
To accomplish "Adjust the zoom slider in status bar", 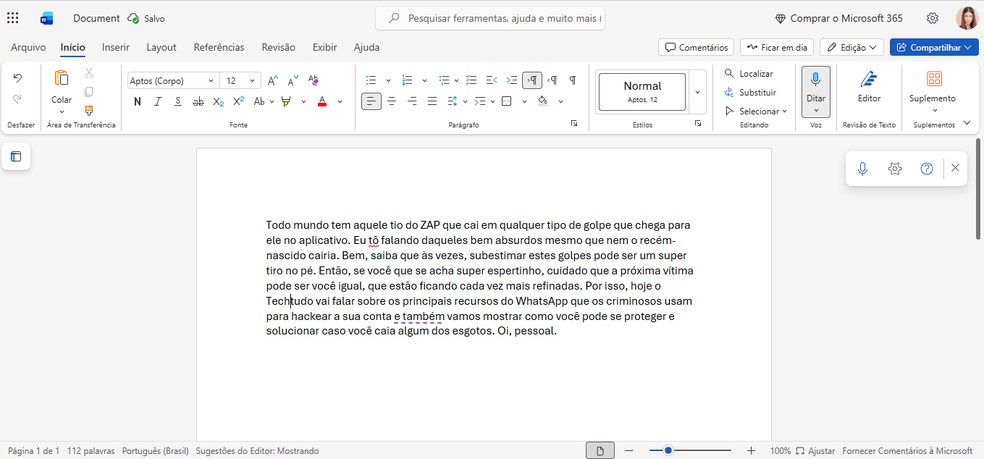I will tap(668, 451).
